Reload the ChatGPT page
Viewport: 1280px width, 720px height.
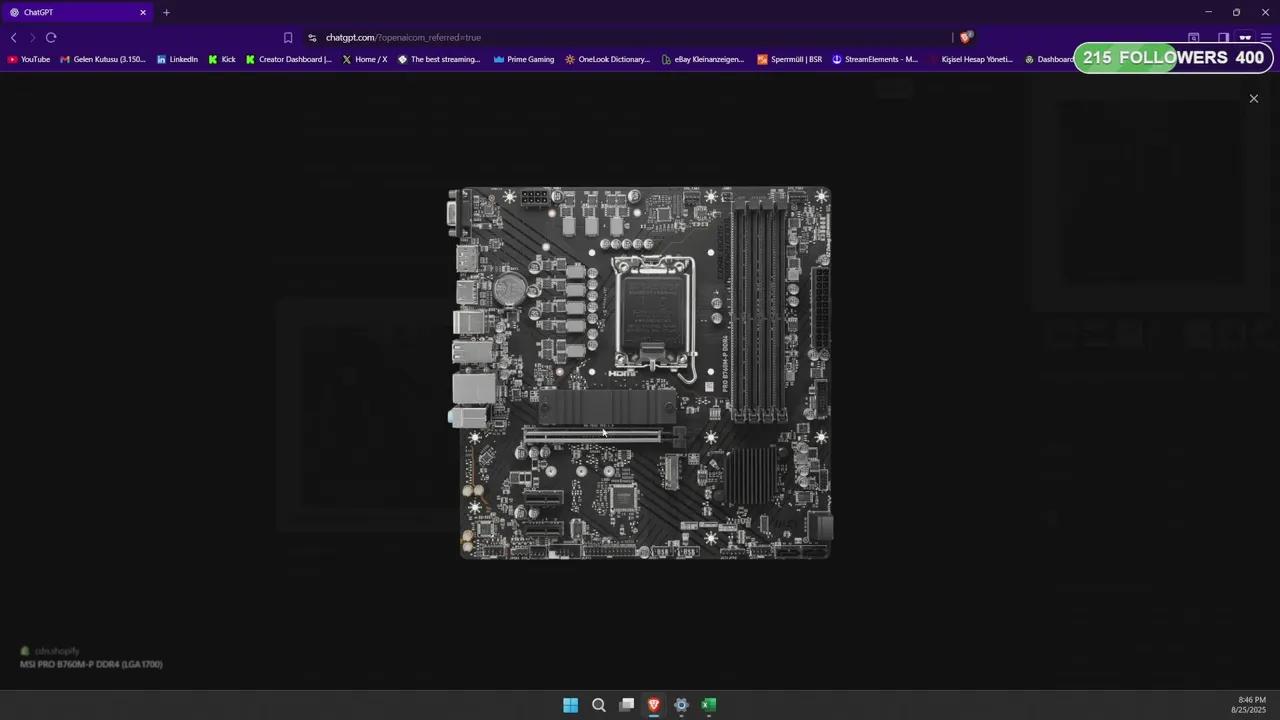51,37
